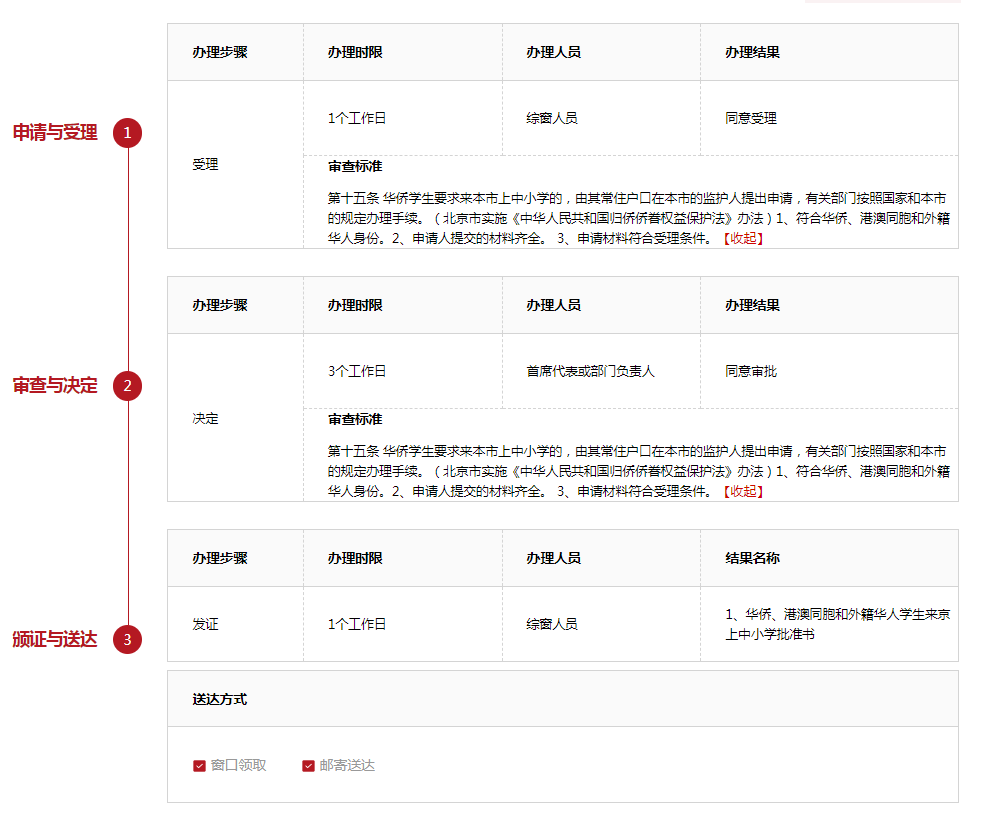Viewport: 1005px width, 829px height.
Task: Click the 结果名称 column header
Action: 752,558
